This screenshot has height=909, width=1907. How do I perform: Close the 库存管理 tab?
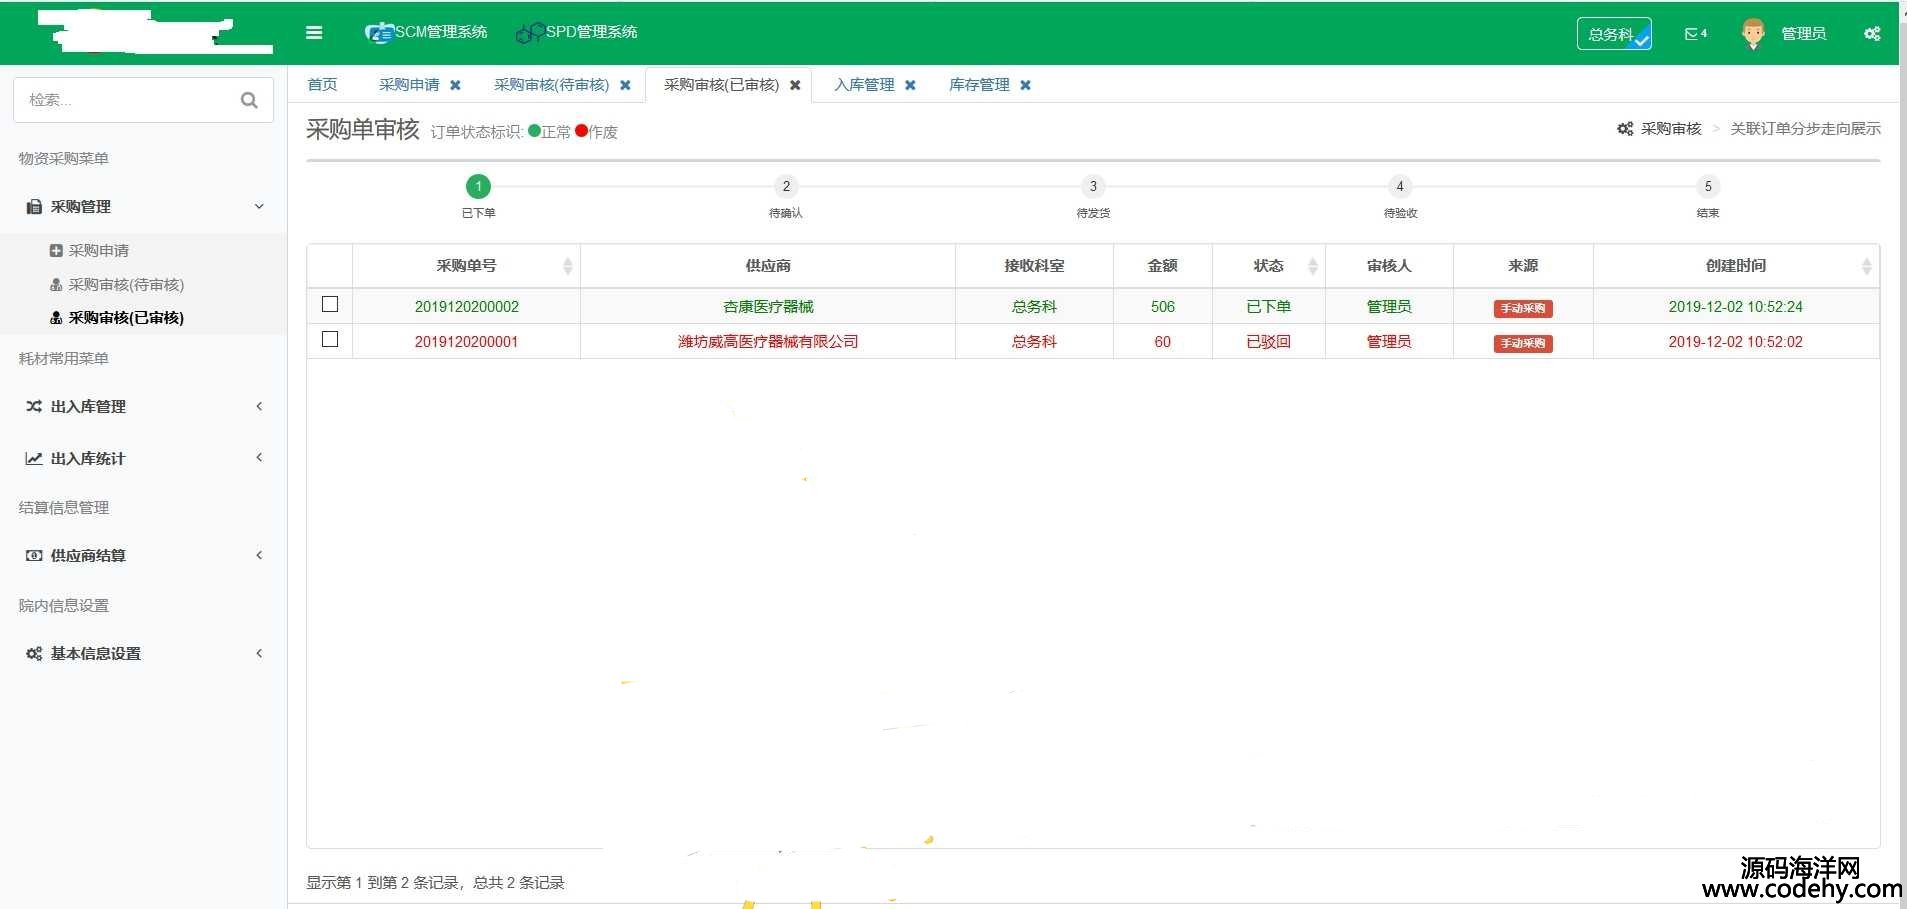(1025, 85)
